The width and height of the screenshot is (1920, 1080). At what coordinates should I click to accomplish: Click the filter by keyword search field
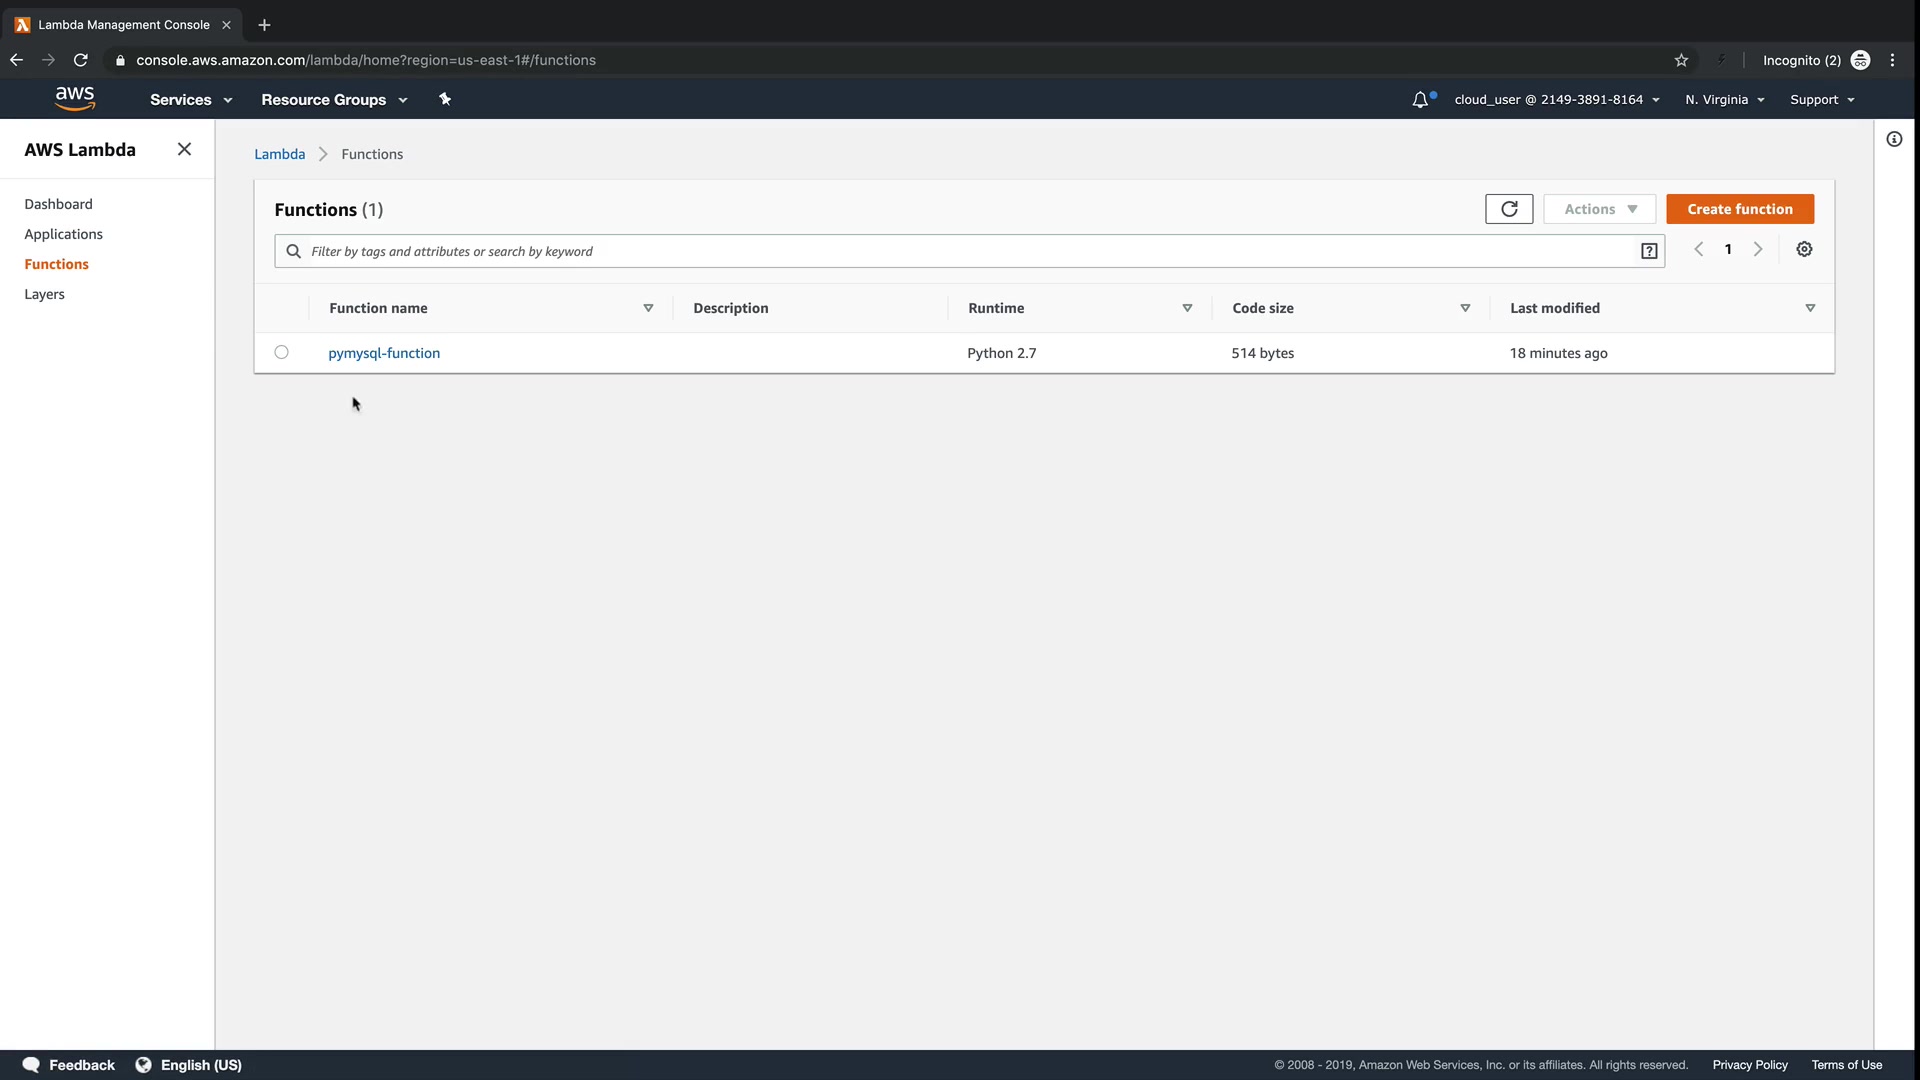coord(960,252)
